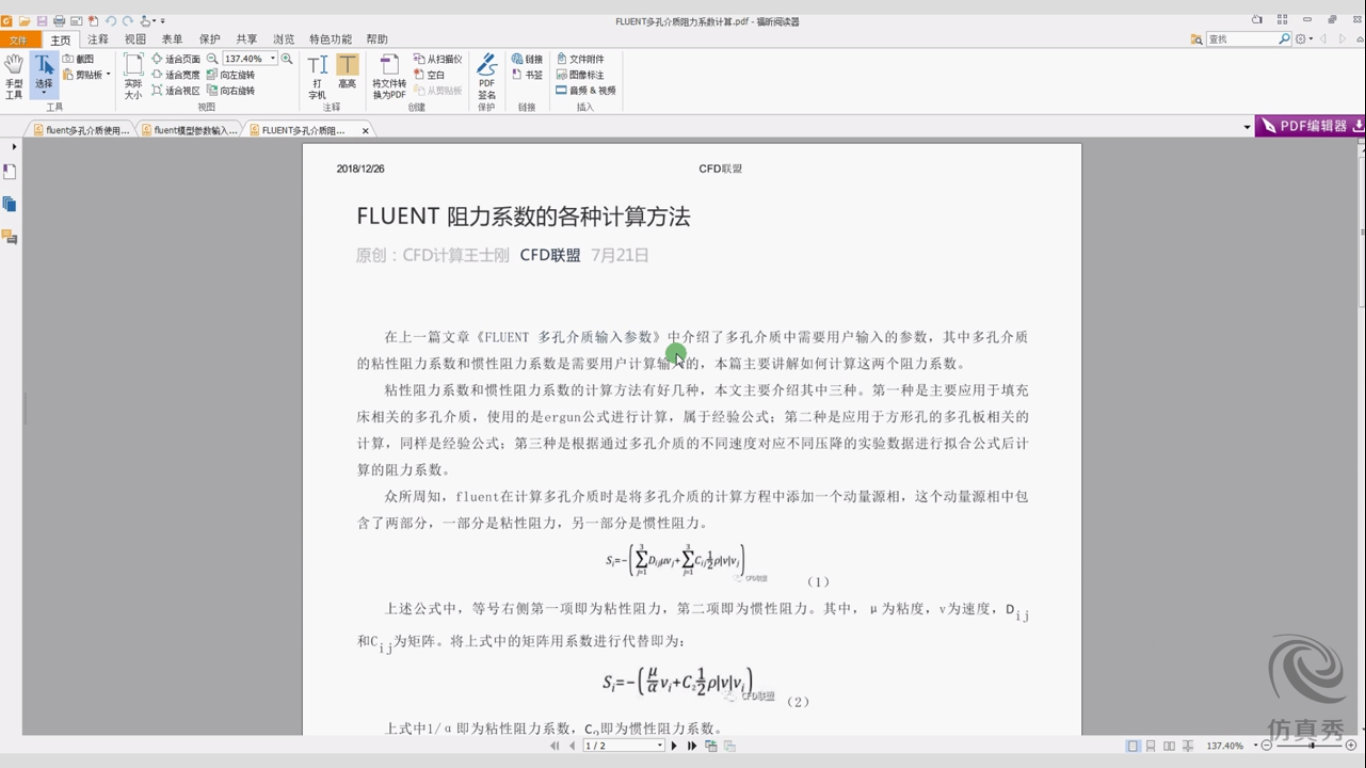Viewport: 1366px width, 768px height.
Task: Click the Open file icon in quick access
Action: 24,21
